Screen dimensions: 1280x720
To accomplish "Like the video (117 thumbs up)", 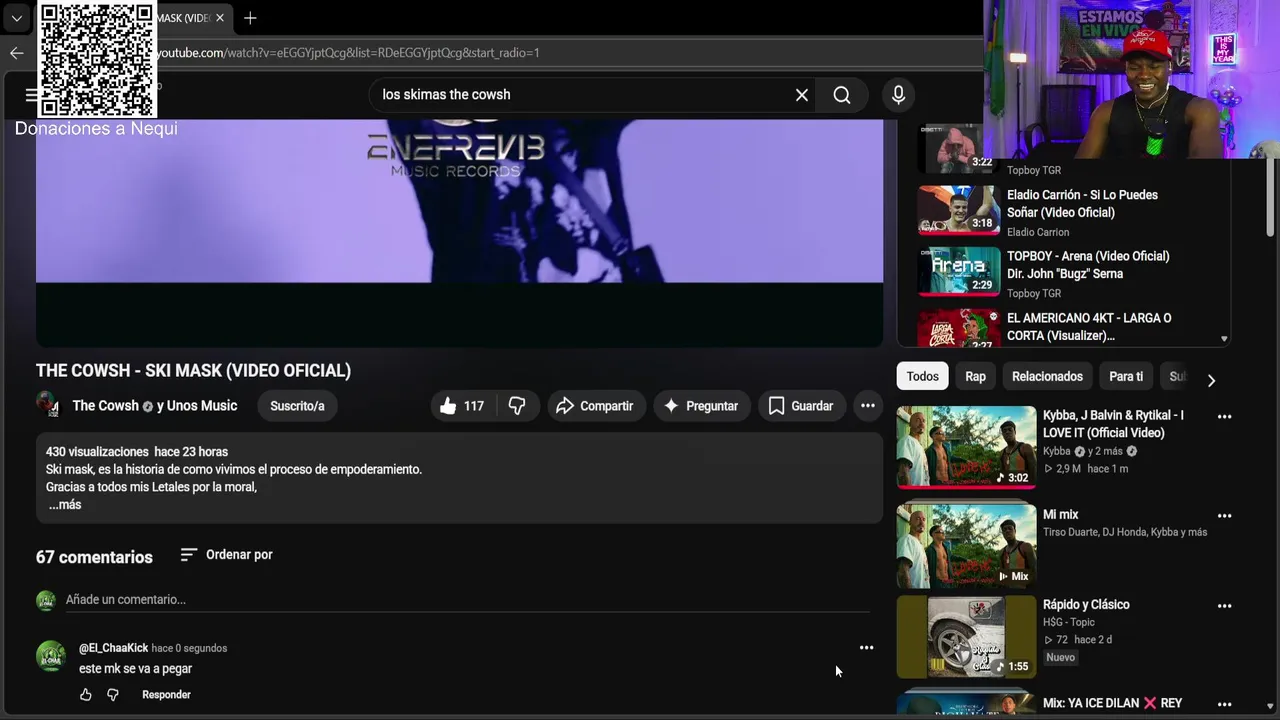I will click(x=462, y=406).
